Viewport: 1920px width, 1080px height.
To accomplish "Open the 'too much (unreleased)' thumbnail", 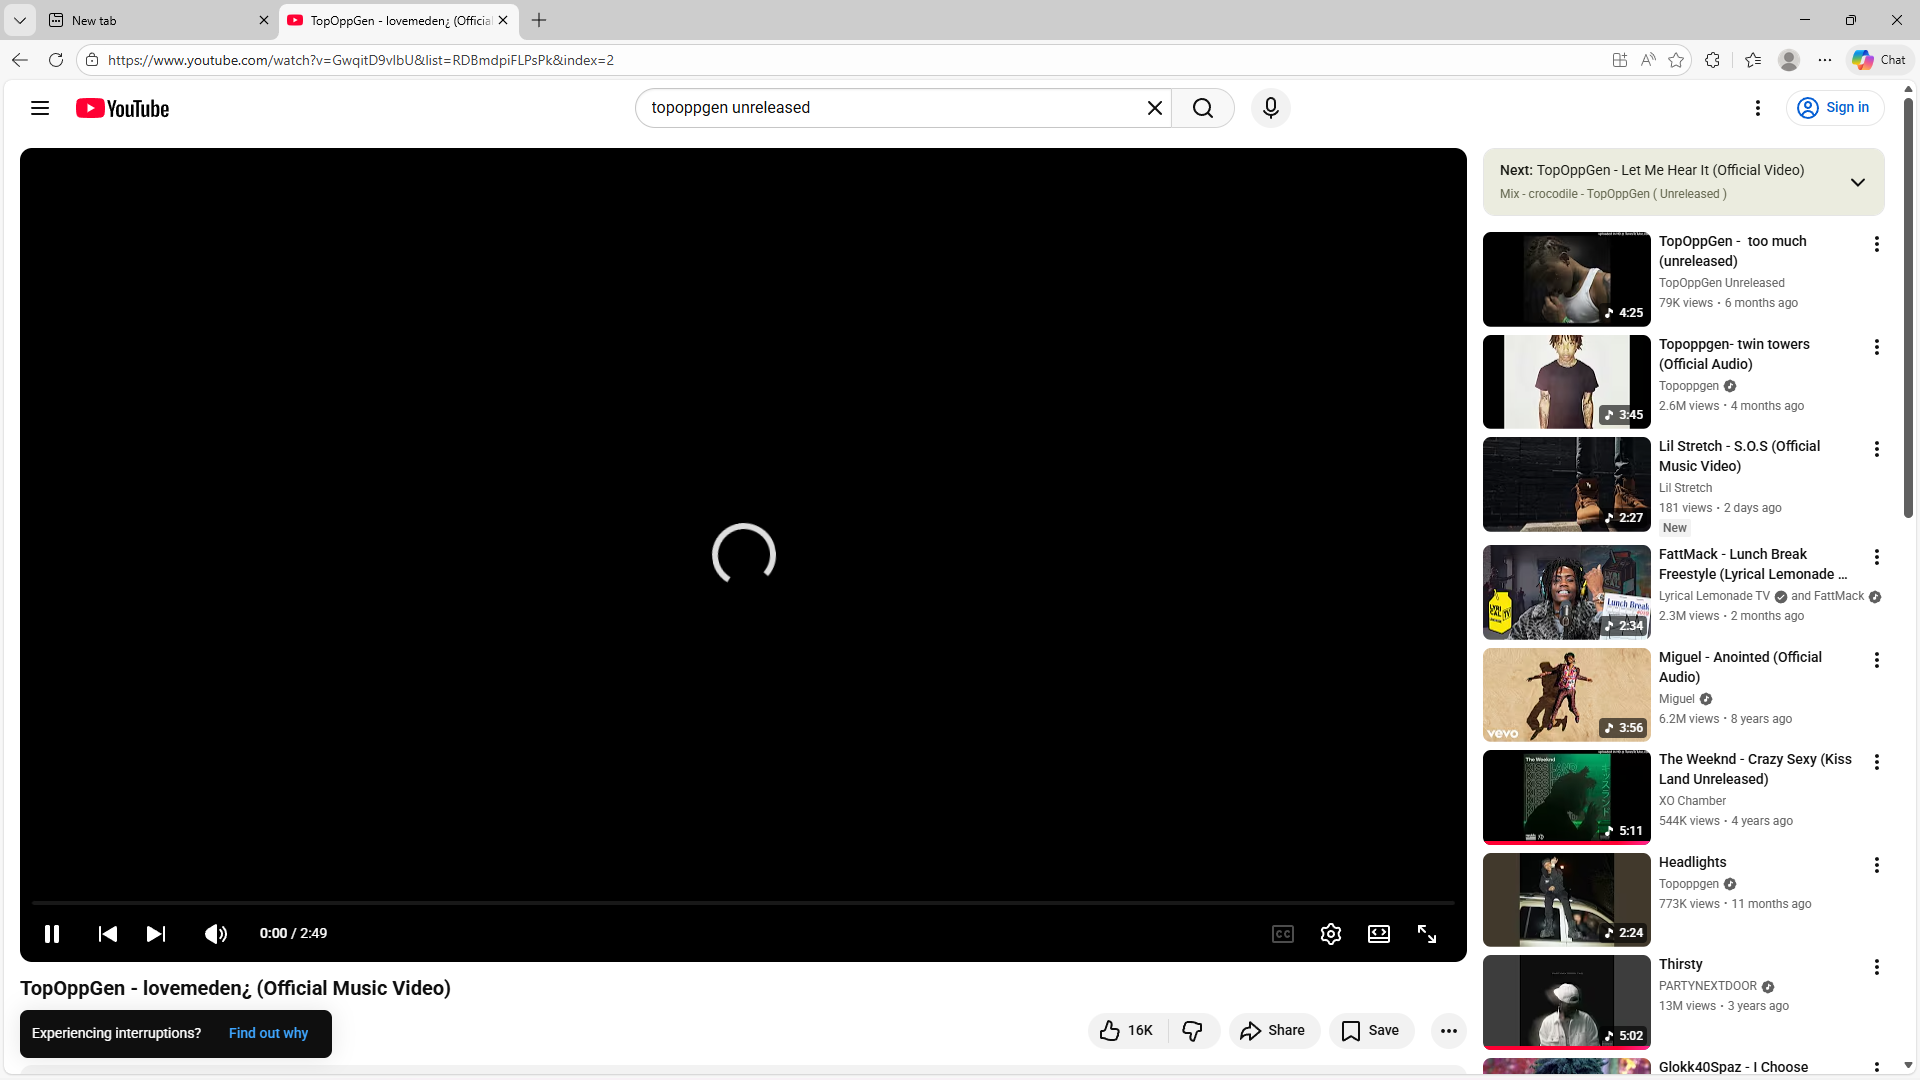I will (x=1567, y=279).
